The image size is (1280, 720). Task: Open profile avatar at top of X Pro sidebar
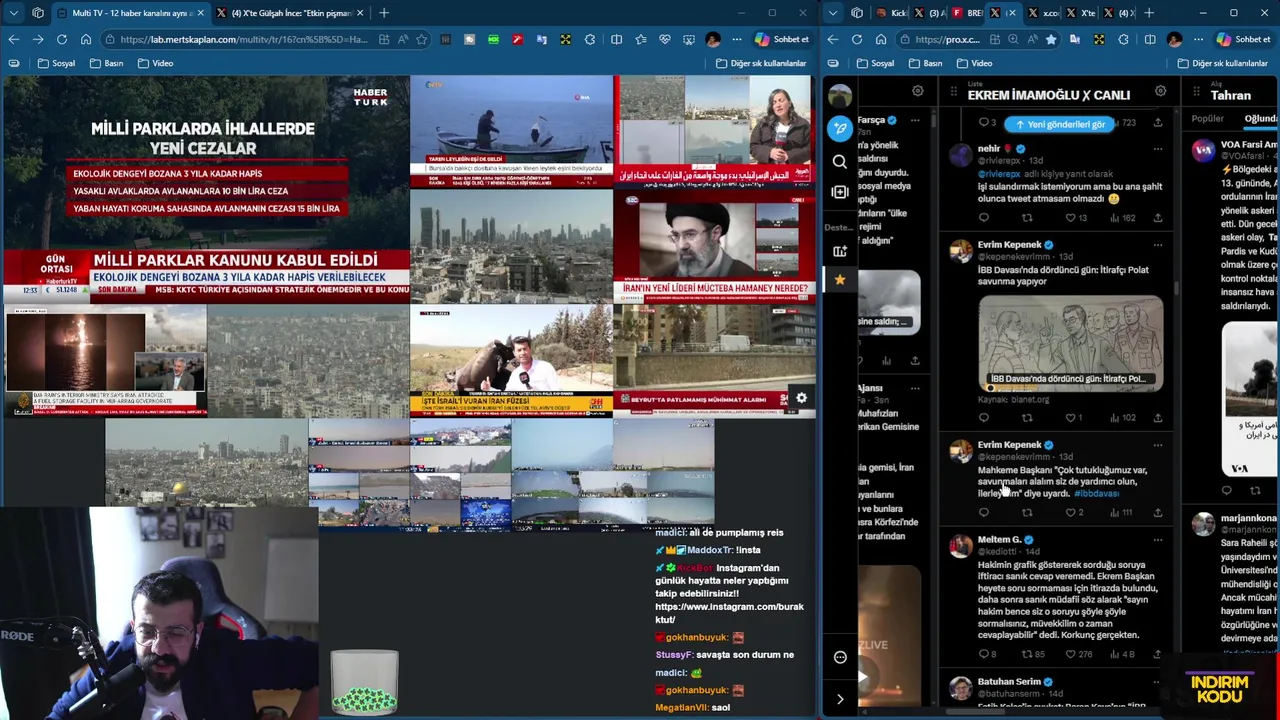click(x=840, y=95)
